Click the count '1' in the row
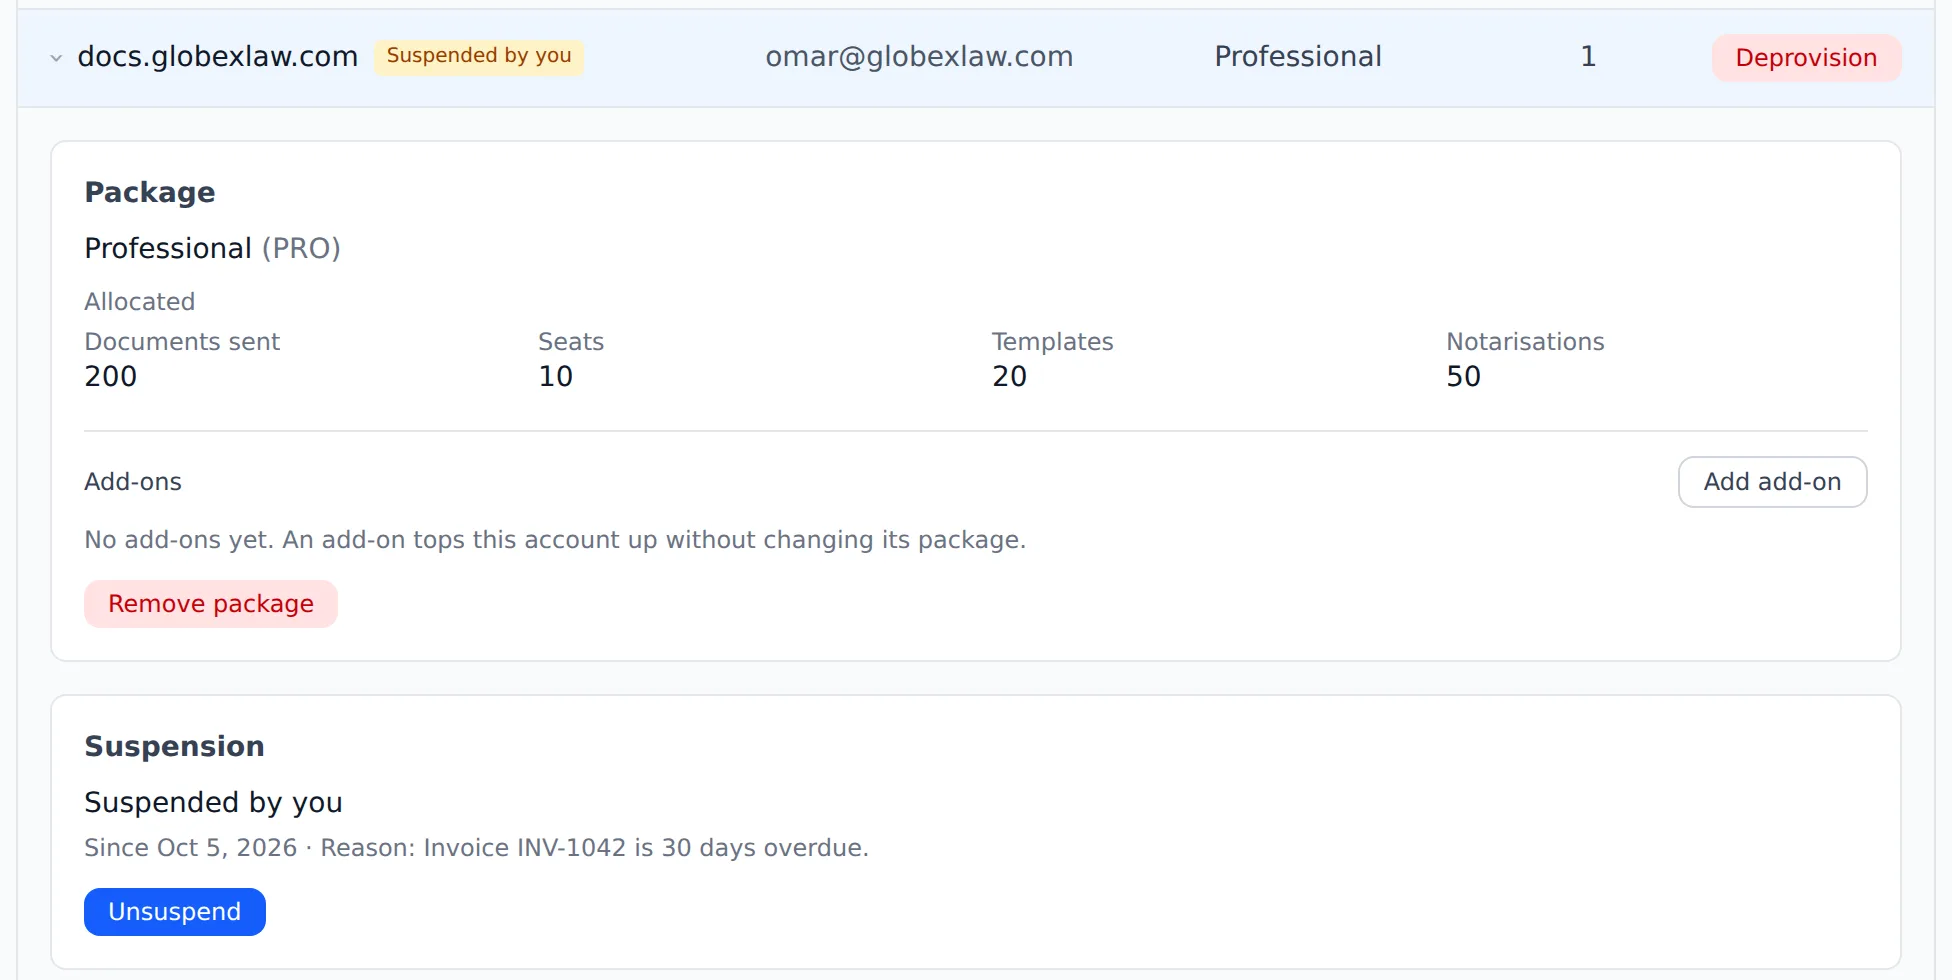 1588,57
